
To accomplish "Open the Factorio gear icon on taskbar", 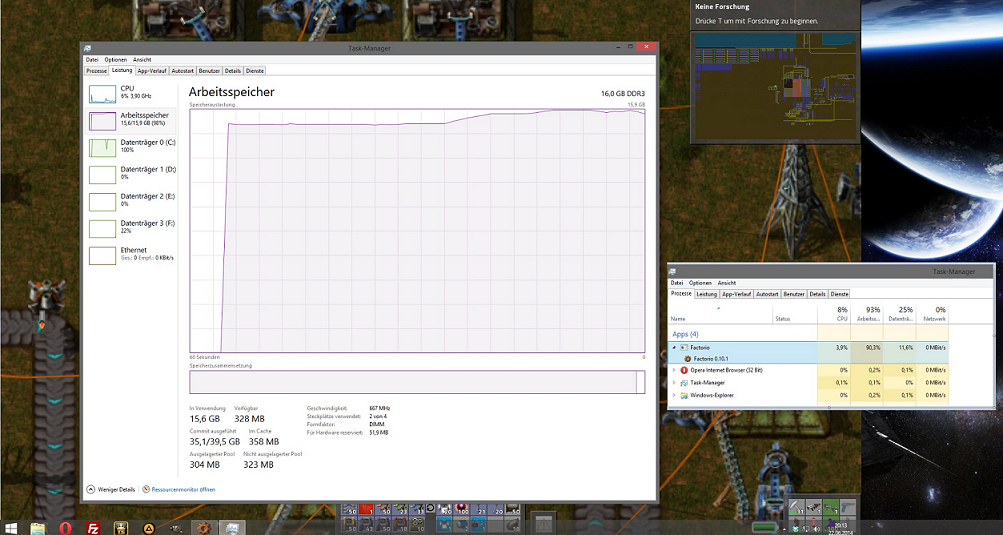I will pyautogui.click(x=204, y=528).
